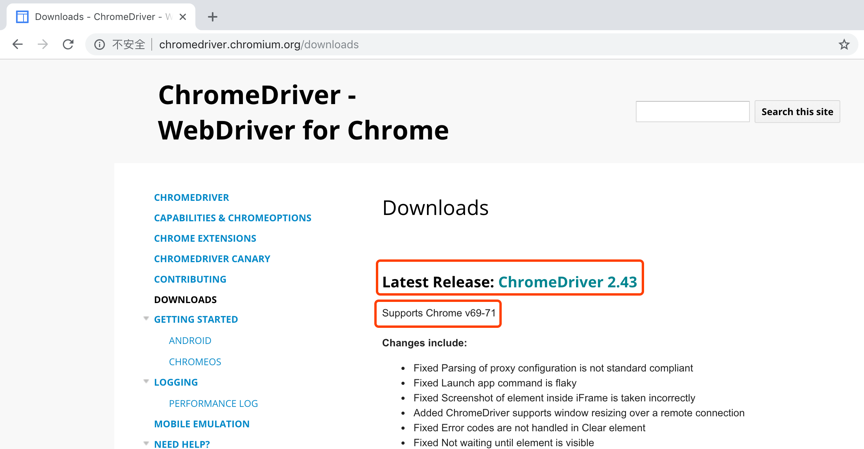Open the Contributing sidebar link

190,279
